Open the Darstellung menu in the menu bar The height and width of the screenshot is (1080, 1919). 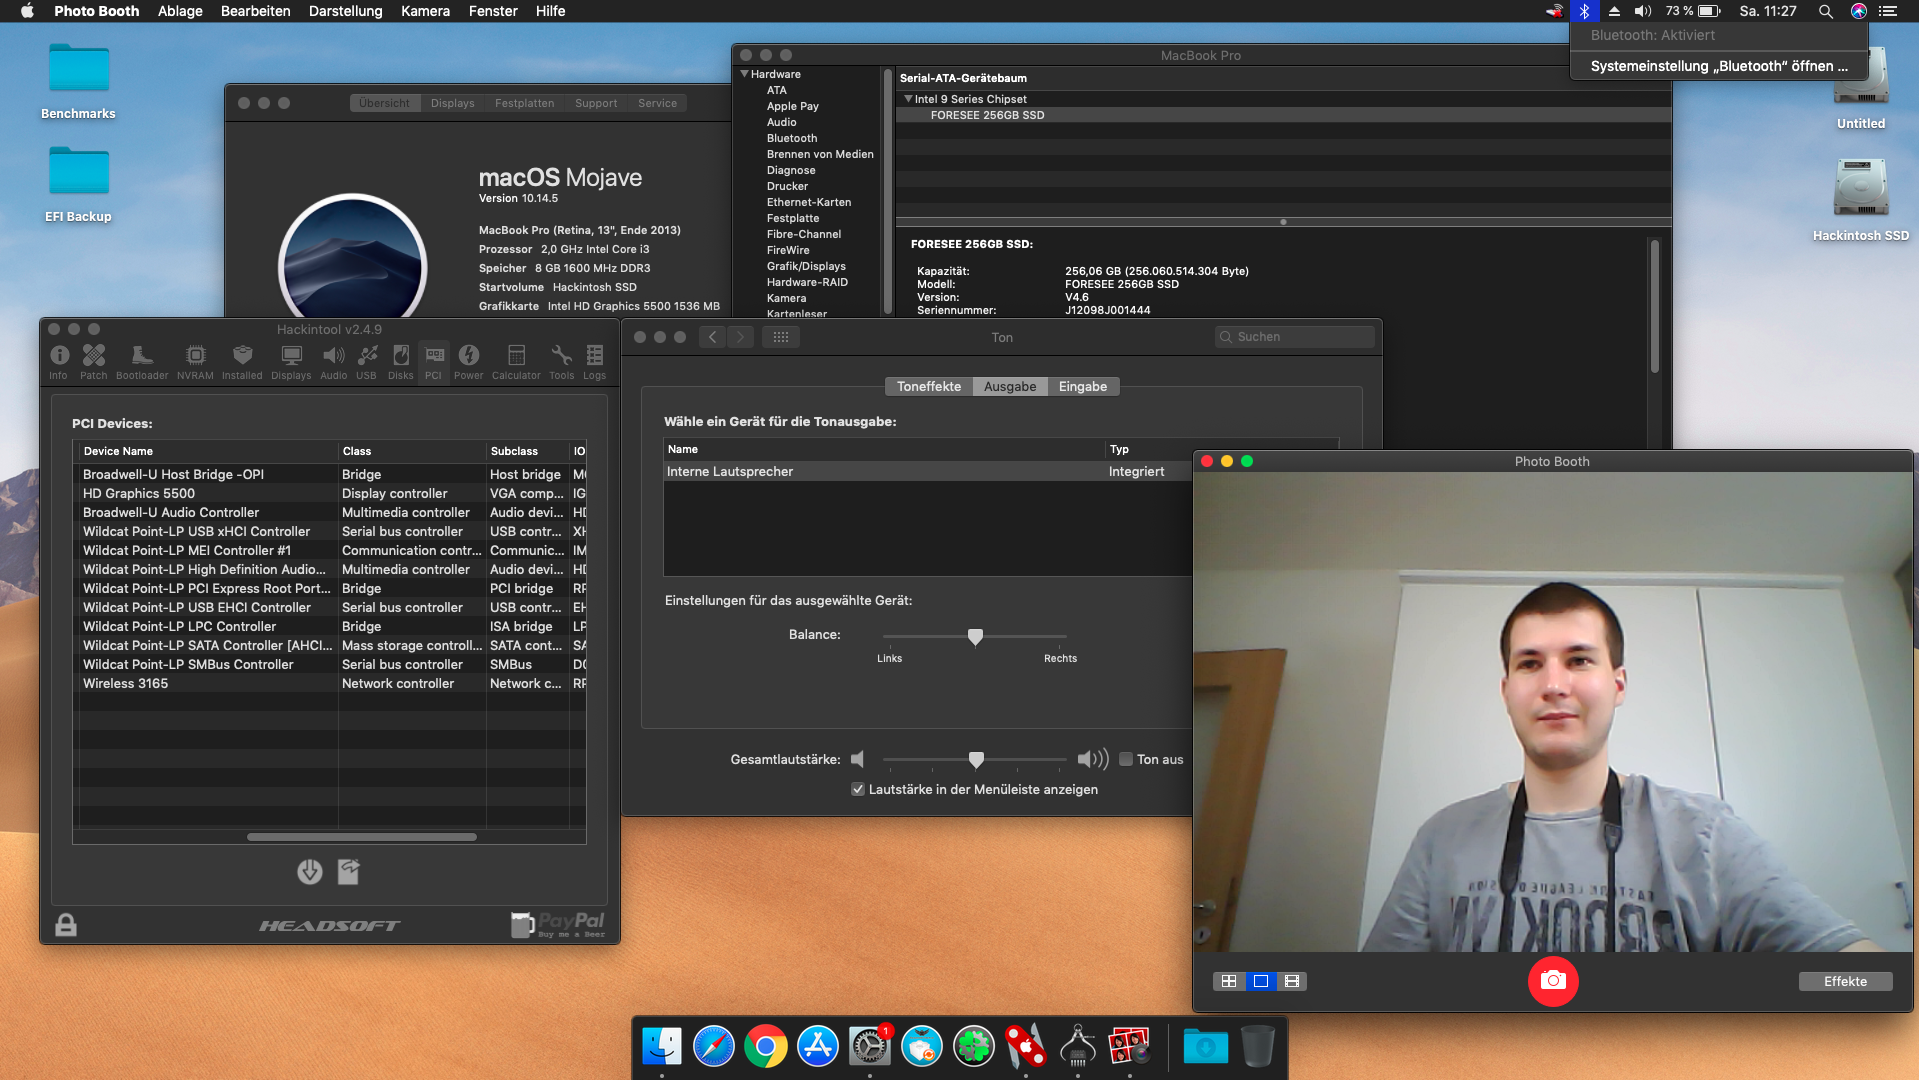pos(345,11)
